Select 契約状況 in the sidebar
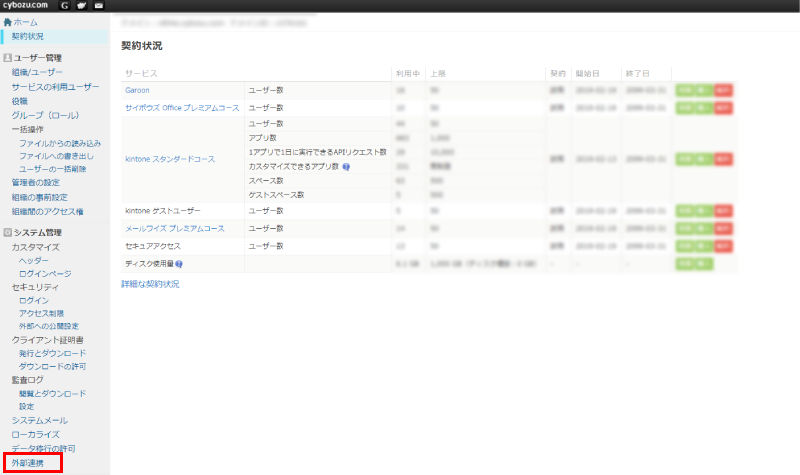Viewport: 800px width, 475px height. click(28, 37)
